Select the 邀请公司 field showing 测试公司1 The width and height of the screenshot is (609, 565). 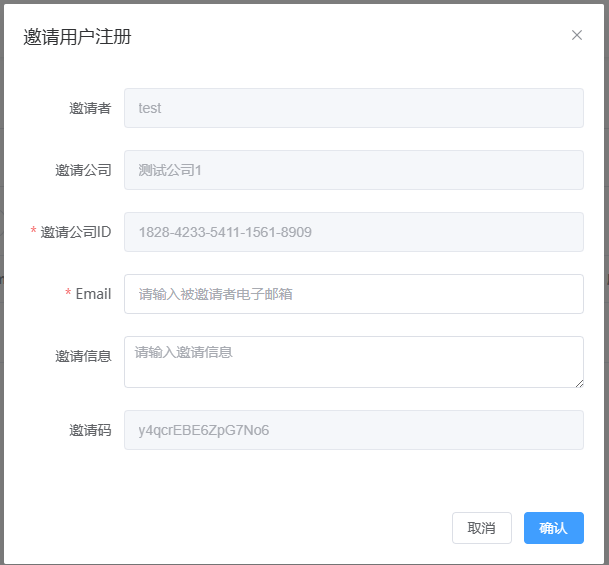[353, 170]
